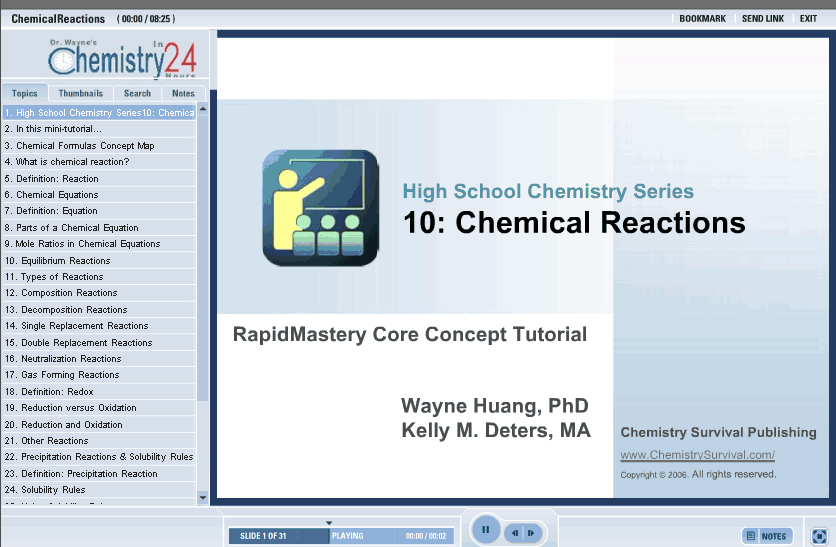Open the Search tab
Viewport: 836px width, 547px height.
pos(137,93)
